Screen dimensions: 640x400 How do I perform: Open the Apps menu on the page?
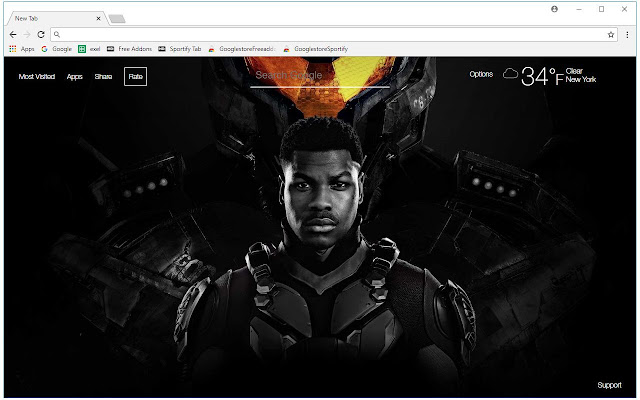75,77
